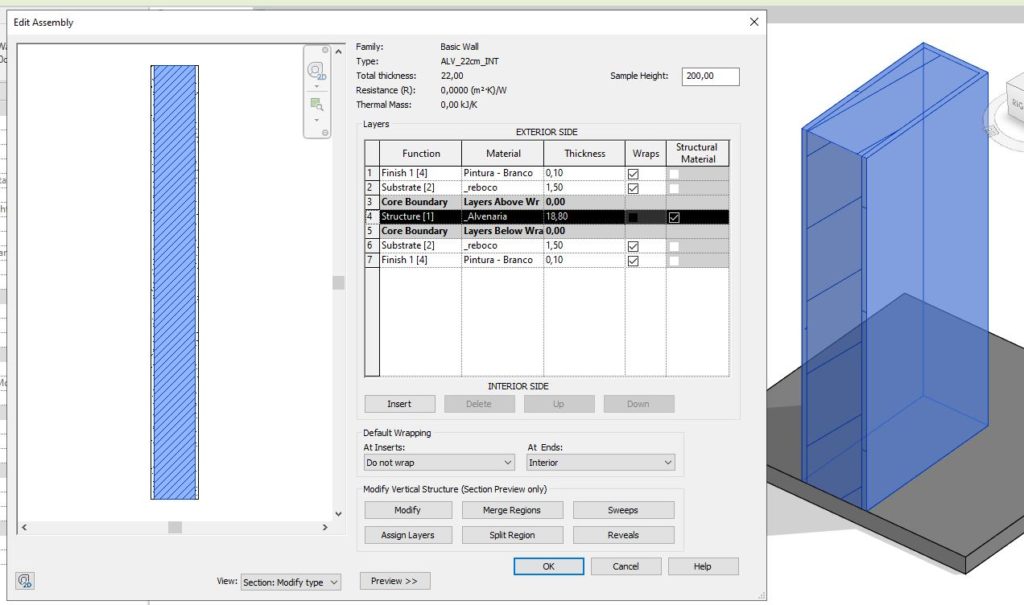Toggle Structural Material checkbox for Structure row 4
This screenshot has width=1024, height=605.
point(674,217)
